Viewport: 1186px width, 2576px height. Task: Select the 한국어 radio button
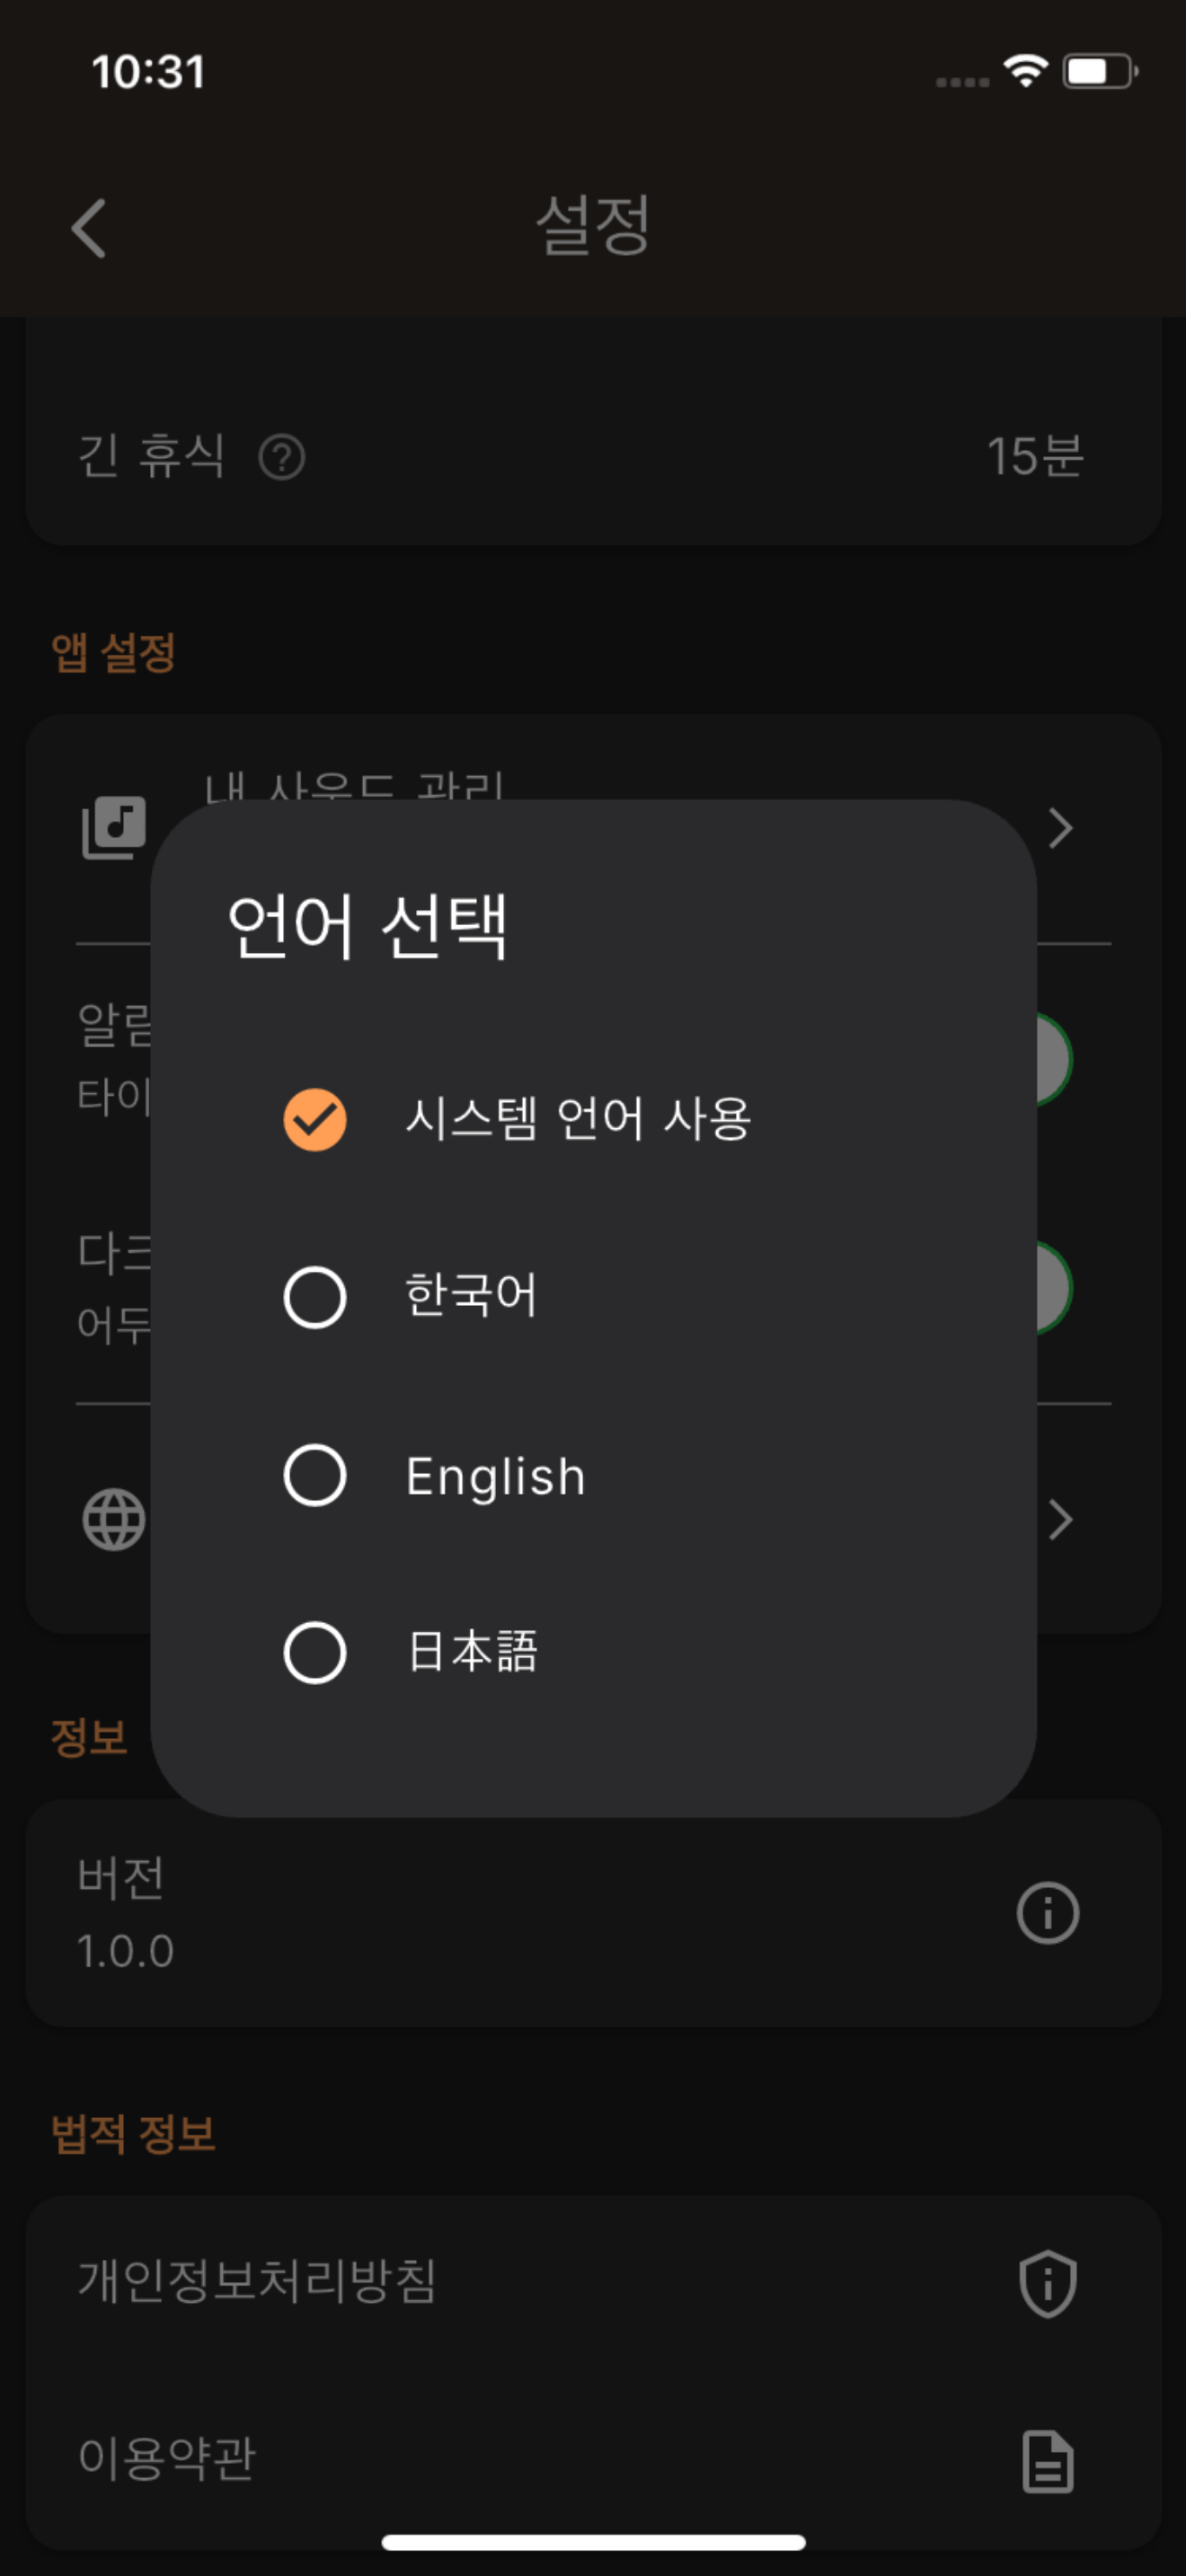click(x=315, y=1297)
